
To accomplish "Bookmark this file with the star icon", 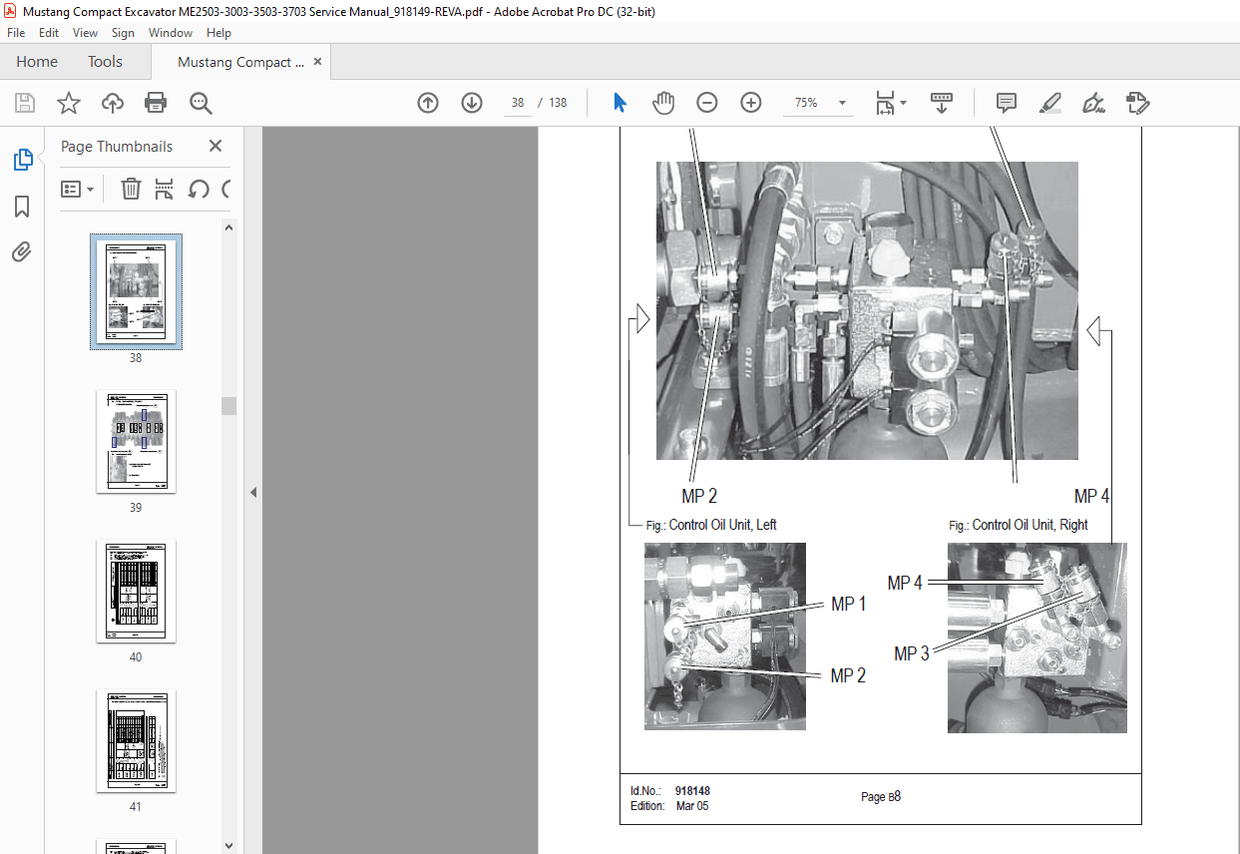I will [68, 103].
